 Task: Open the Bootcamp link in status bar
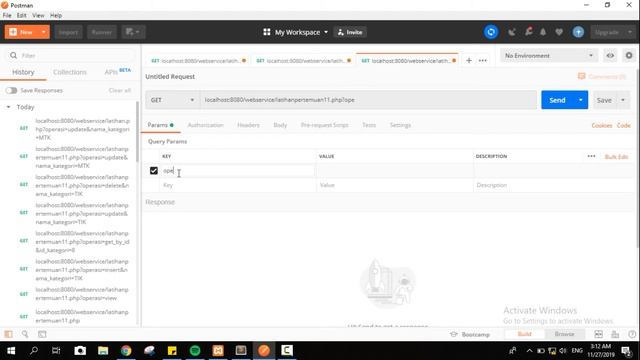pyautogui.click(x=470, y=334)
